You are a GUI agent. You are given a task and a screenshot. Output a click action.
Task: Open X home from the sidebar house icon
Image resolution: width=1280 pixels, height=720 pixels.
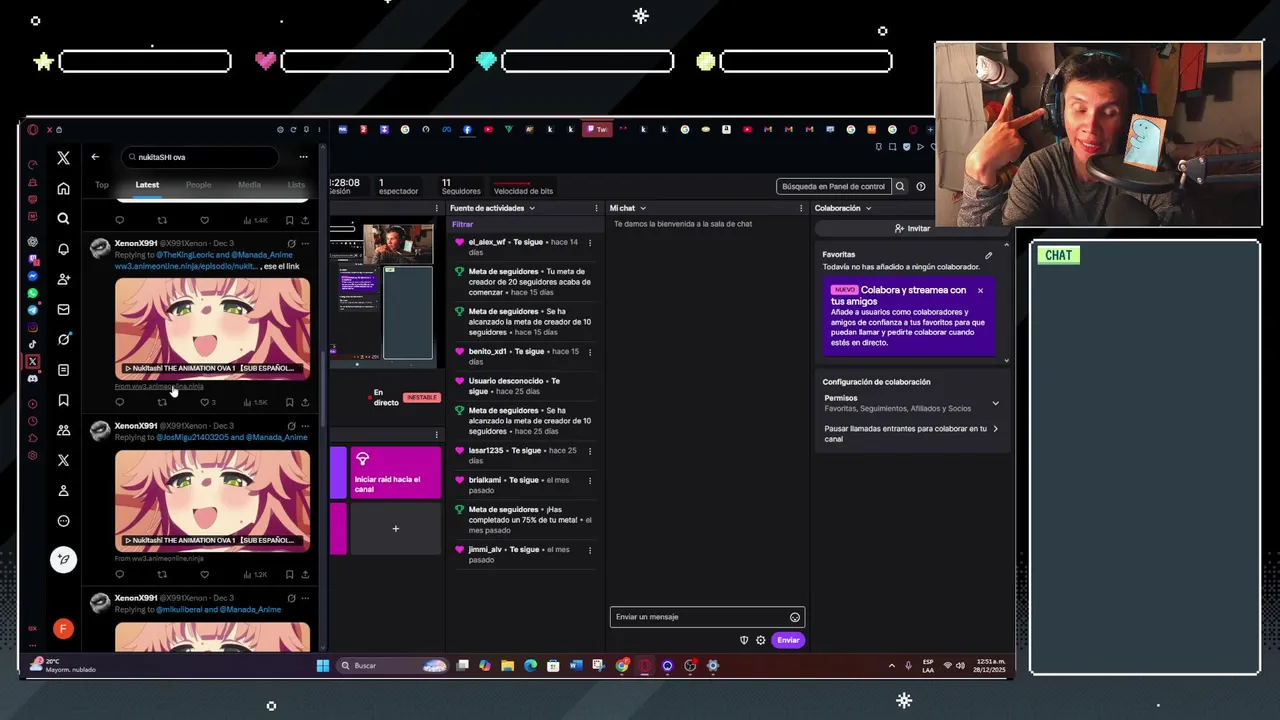(x=63, y=188)
